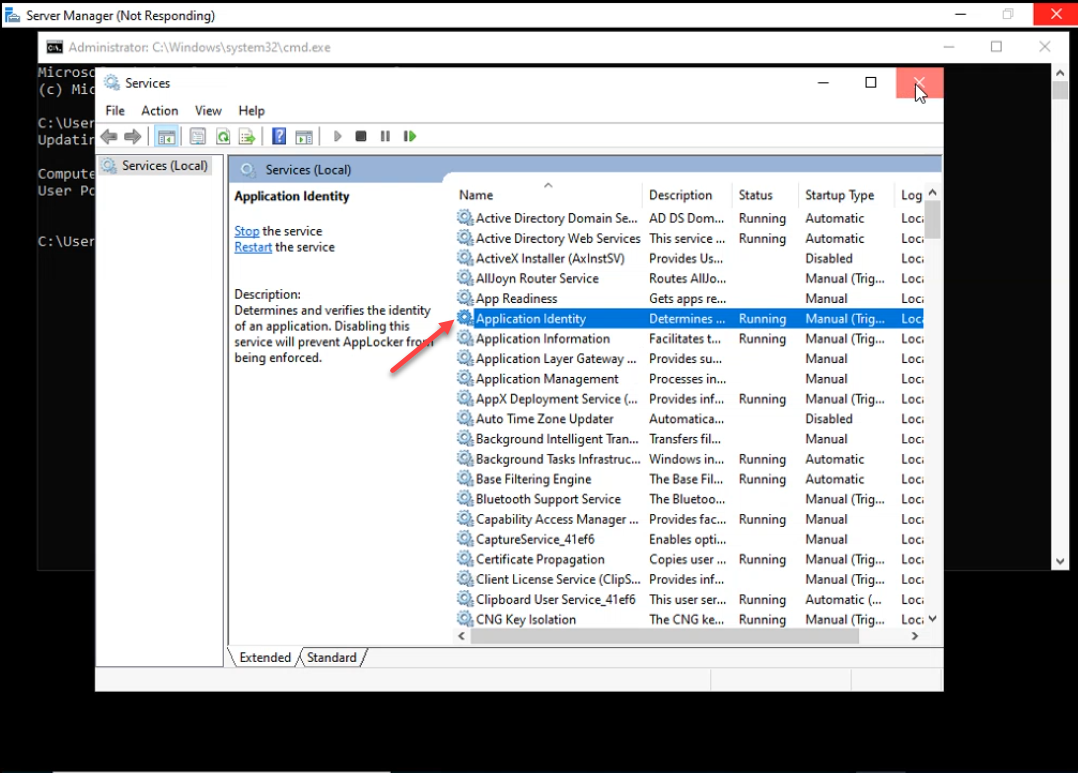Close the Services window
Screen dimensions: 1078x773
coord(919,83)
